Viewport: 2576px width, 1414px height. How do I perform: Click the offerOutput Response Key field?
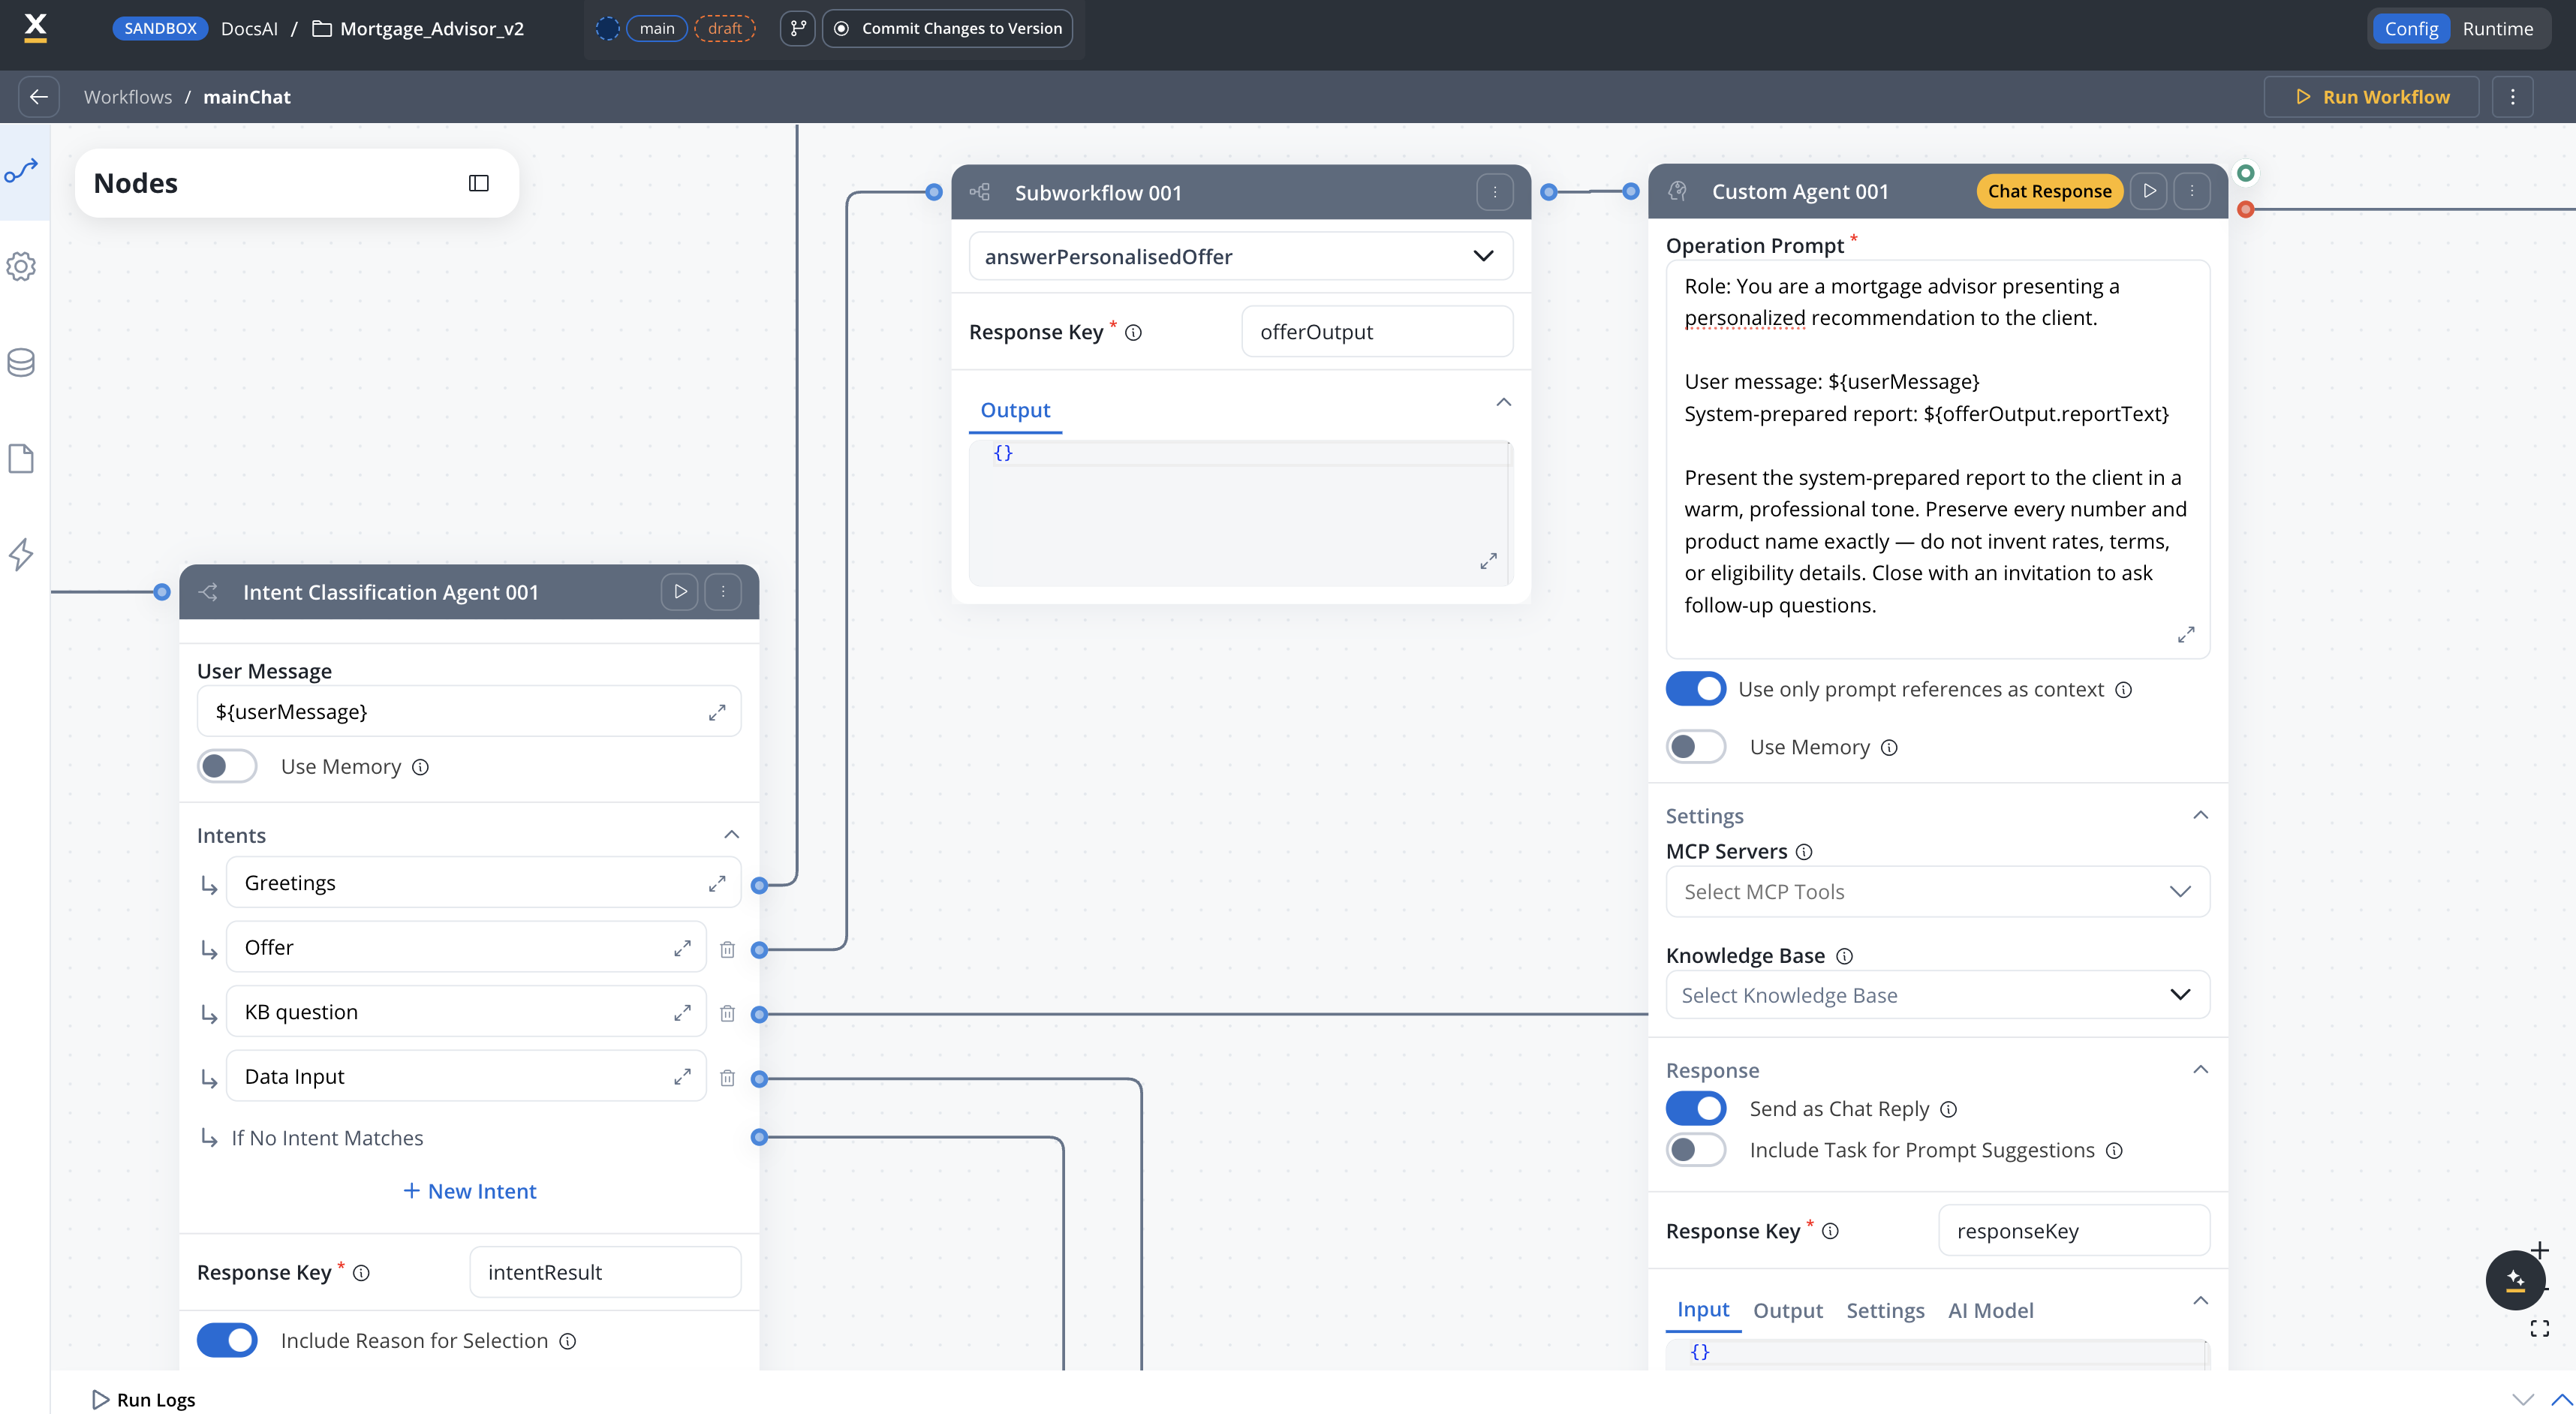[1376, 332]
